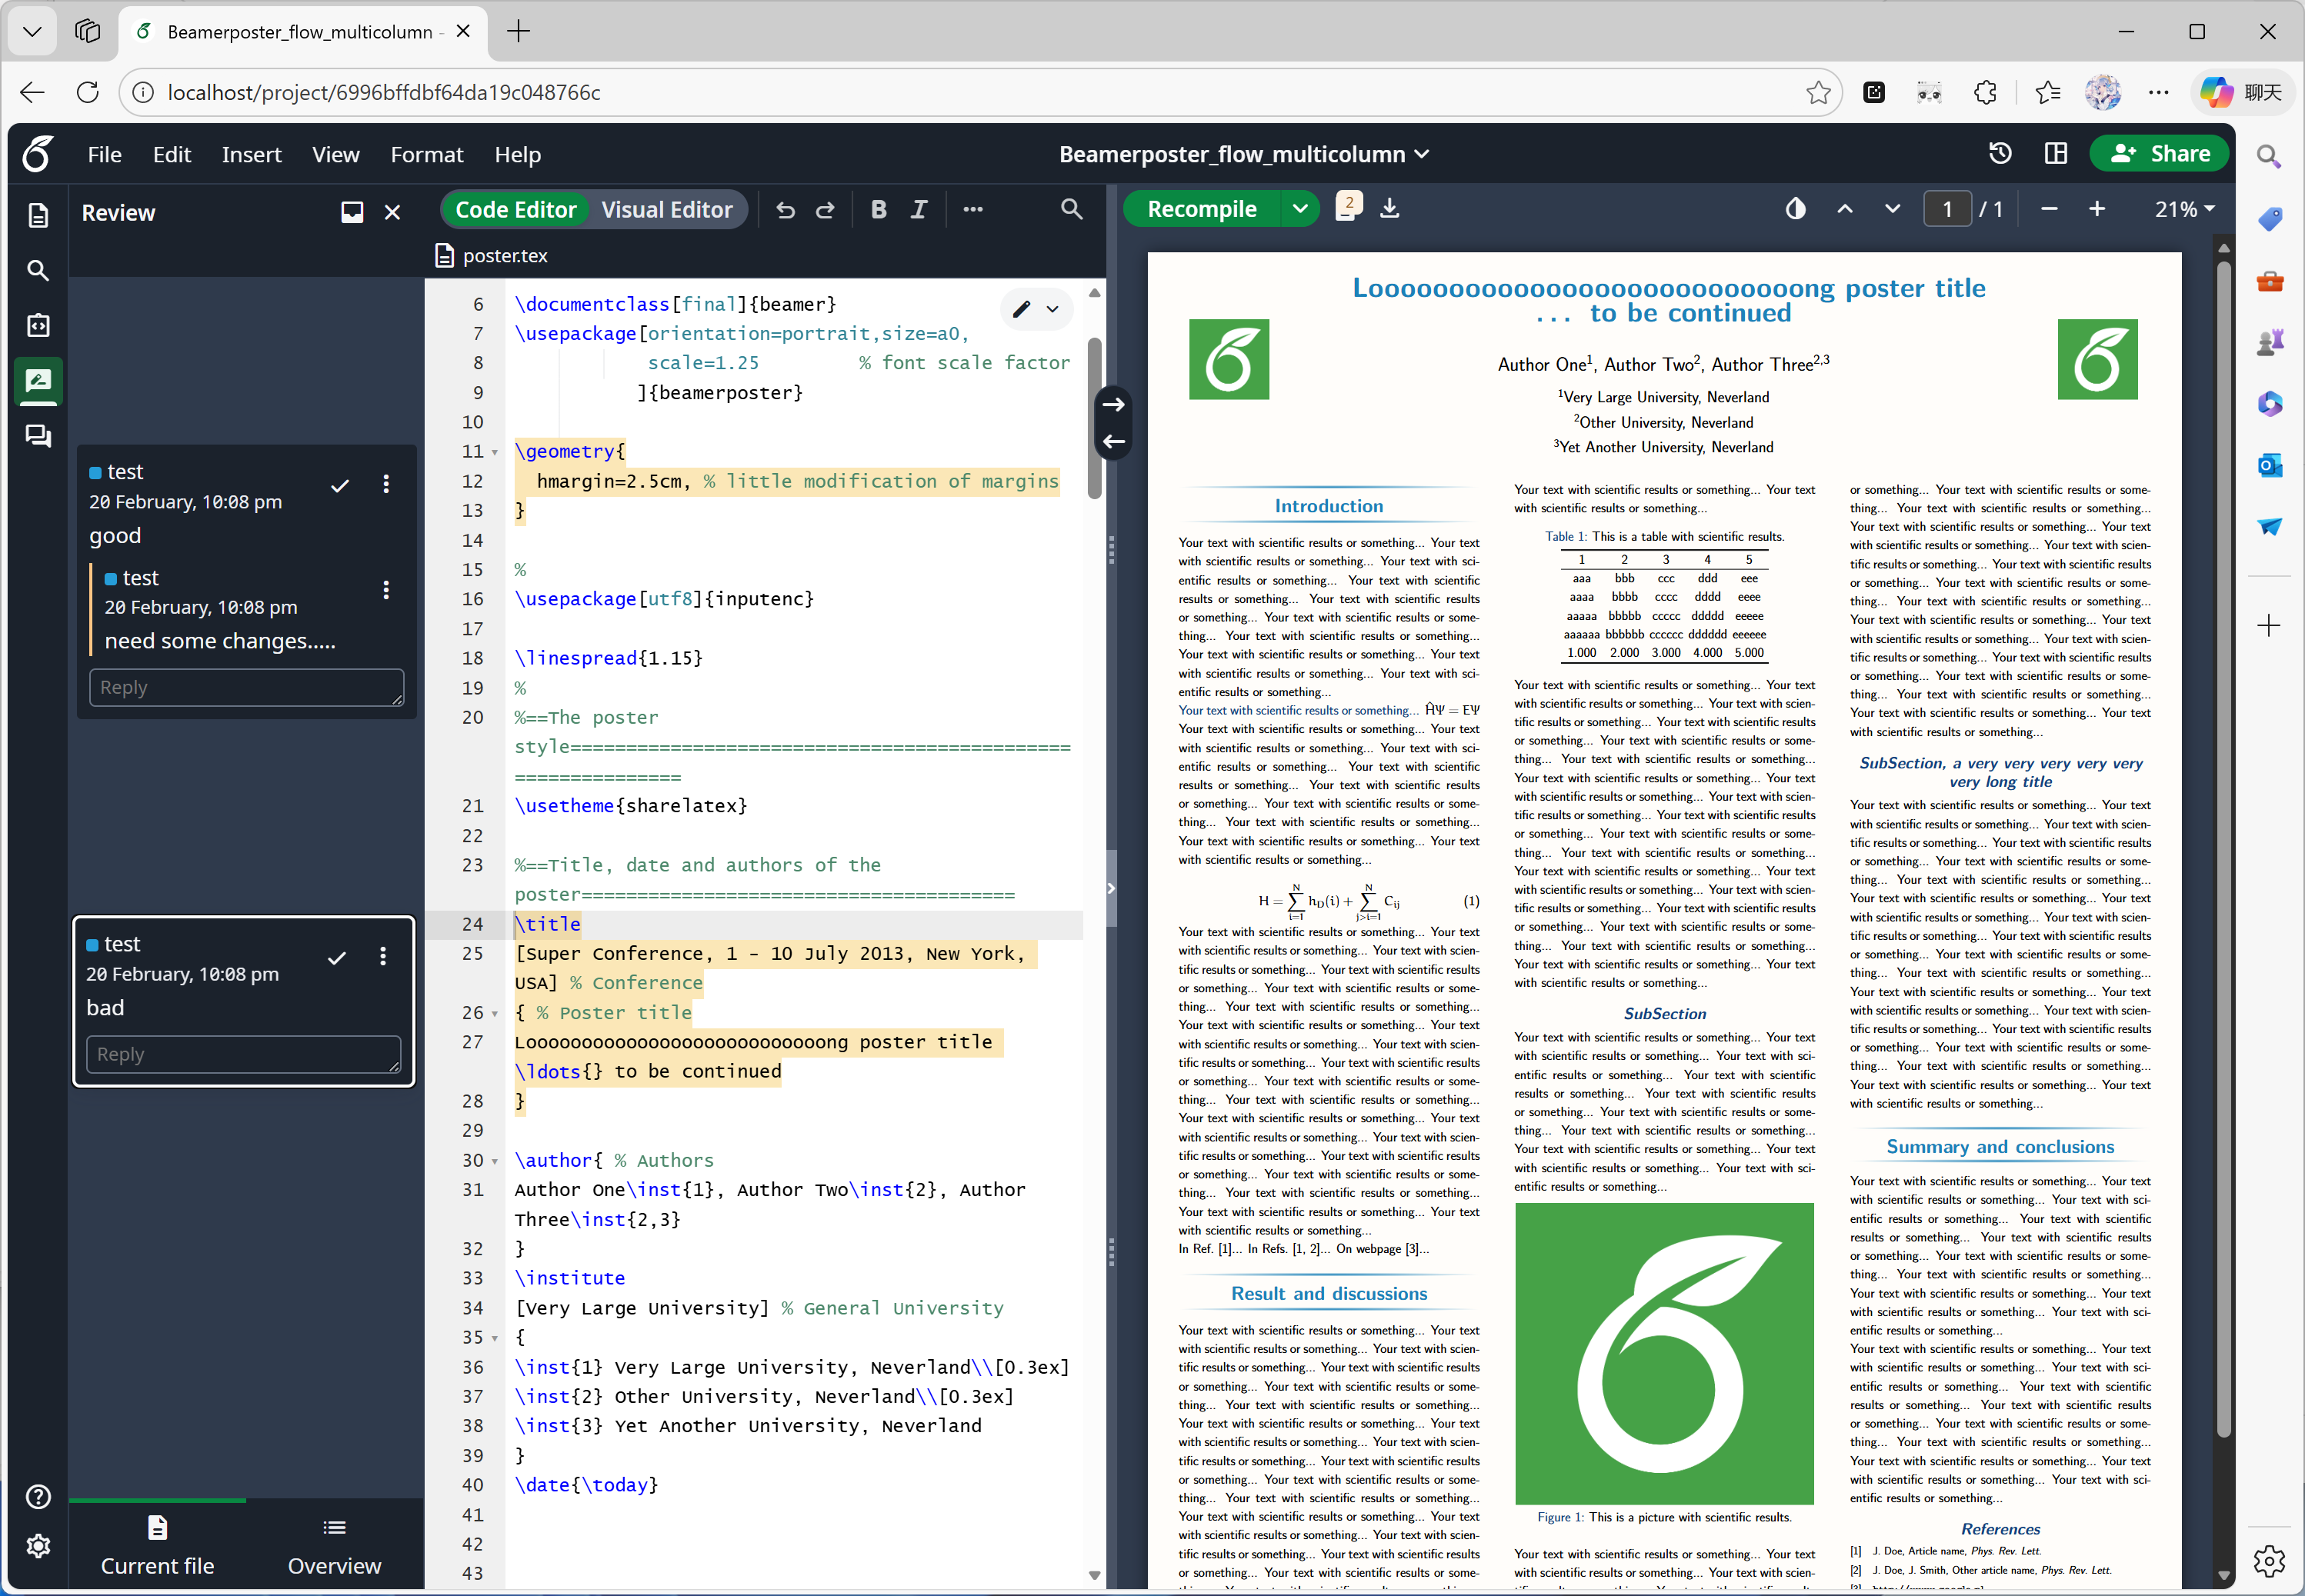The image size is (2305, 1596).
Task: Open the integrations icon in left rail
Action: click(x=38, y=325)
